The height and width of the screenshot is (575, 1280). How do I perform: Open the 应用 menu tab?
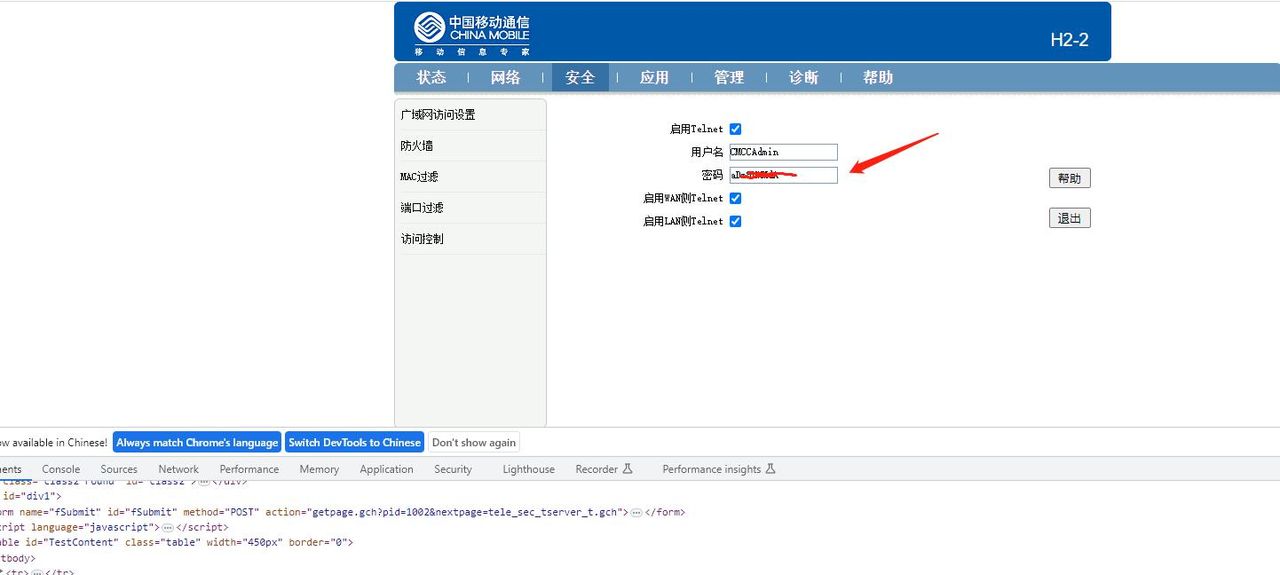654,78
